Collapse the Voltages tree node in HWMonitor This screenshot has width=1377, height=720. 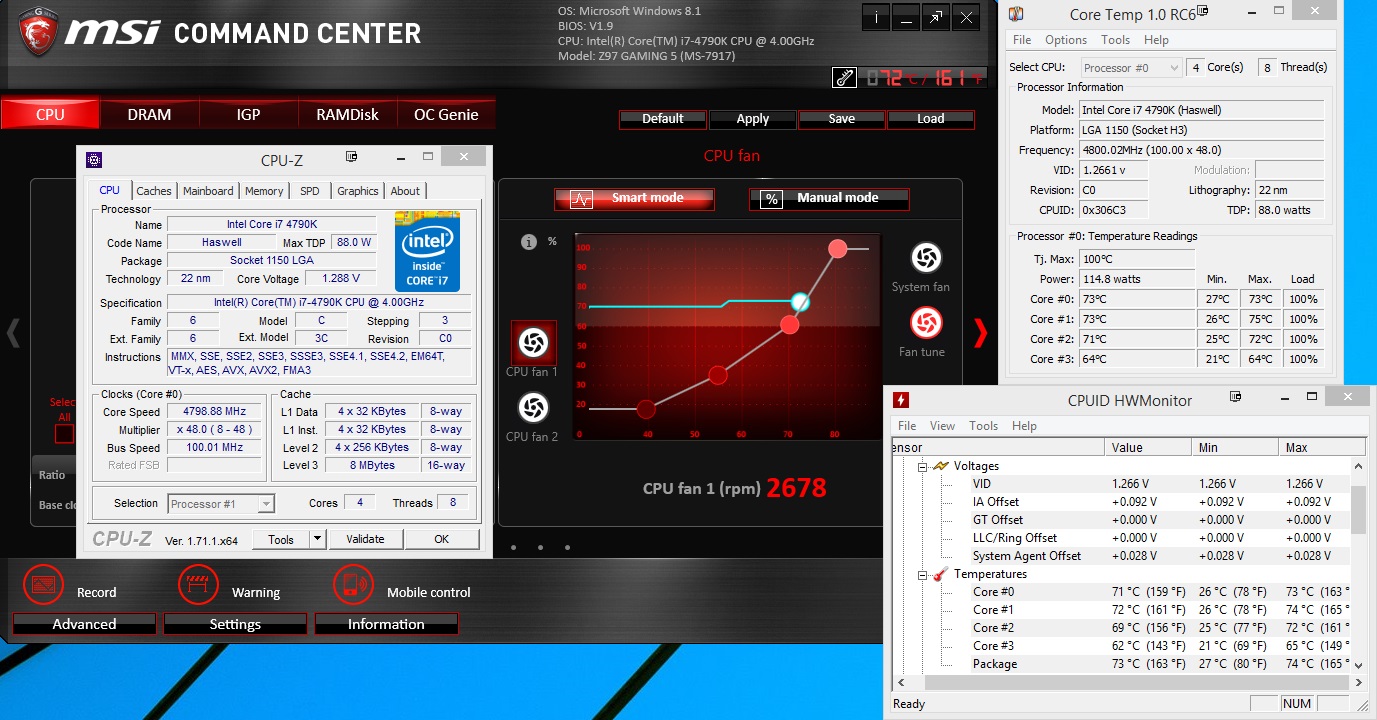click(x=922, y=466)
